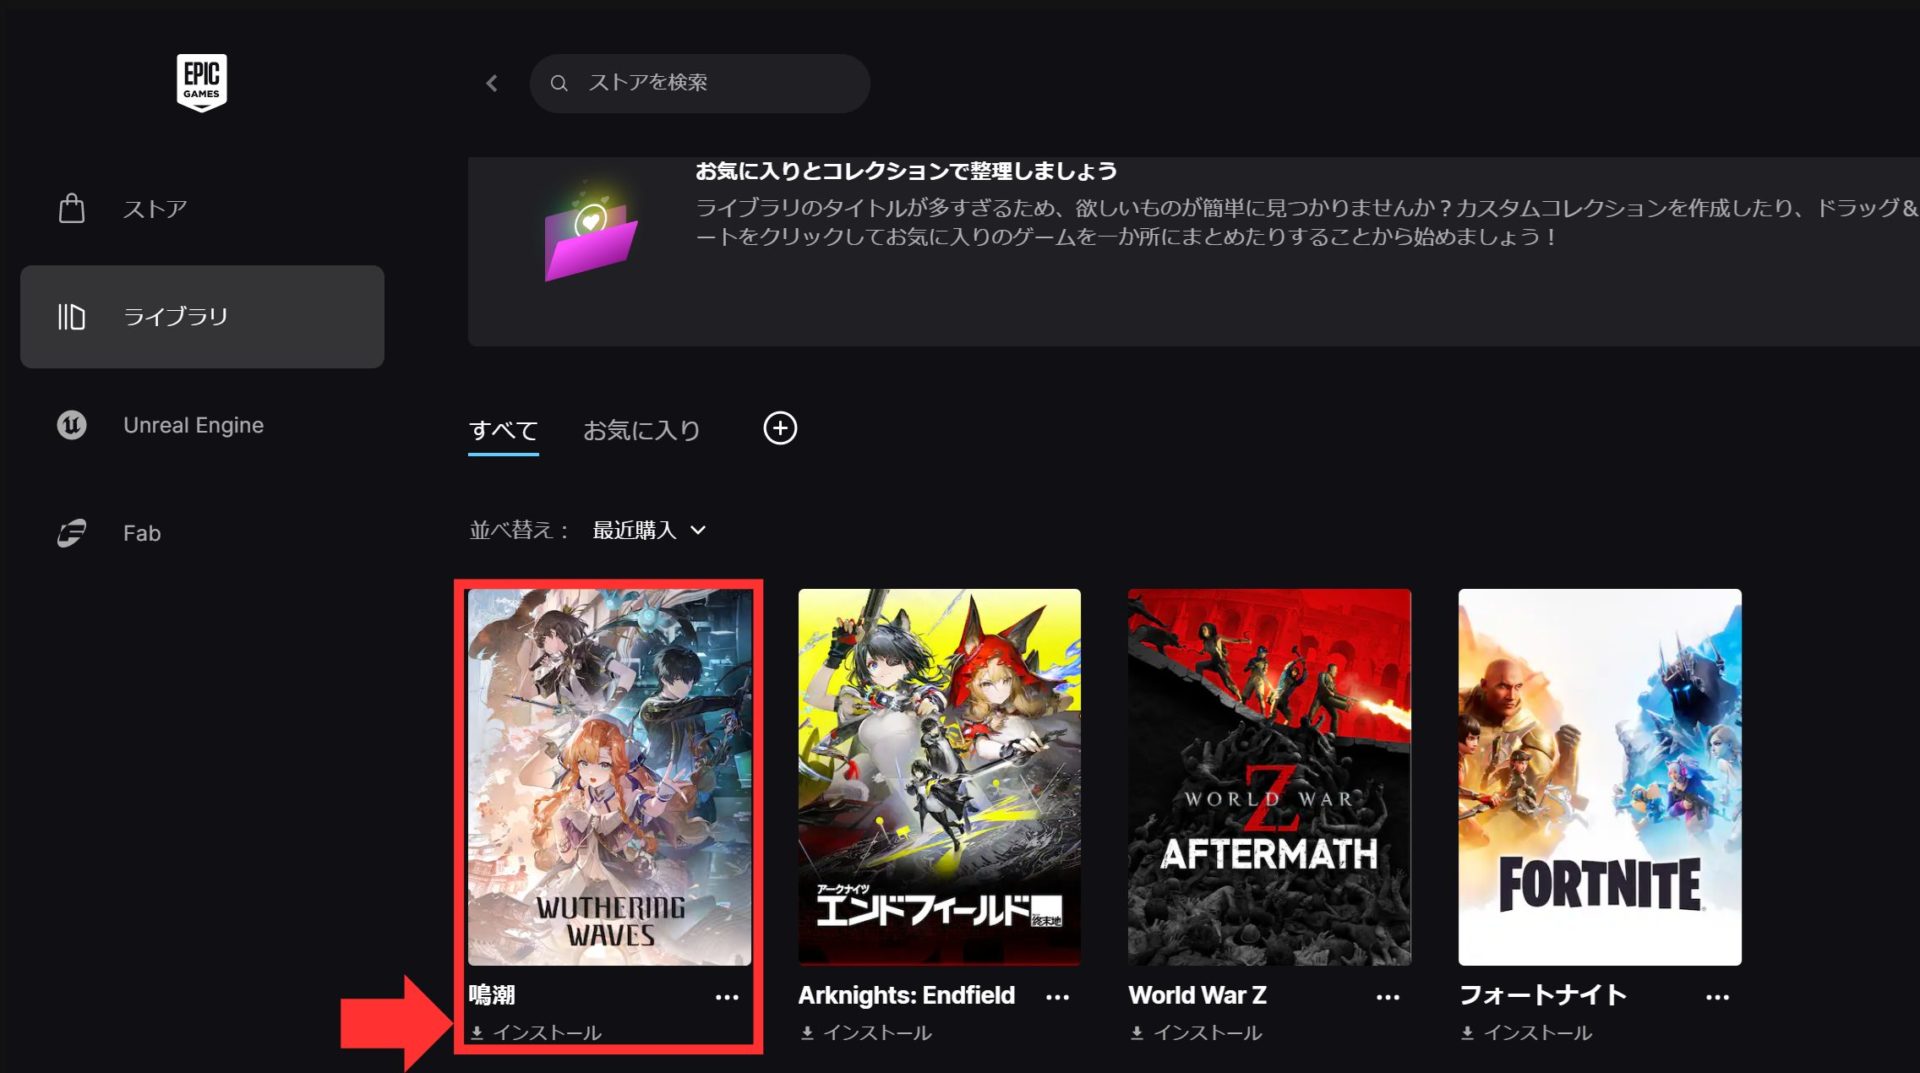Select the すべて tab
1920x1073 pixels.
(503, 430)
